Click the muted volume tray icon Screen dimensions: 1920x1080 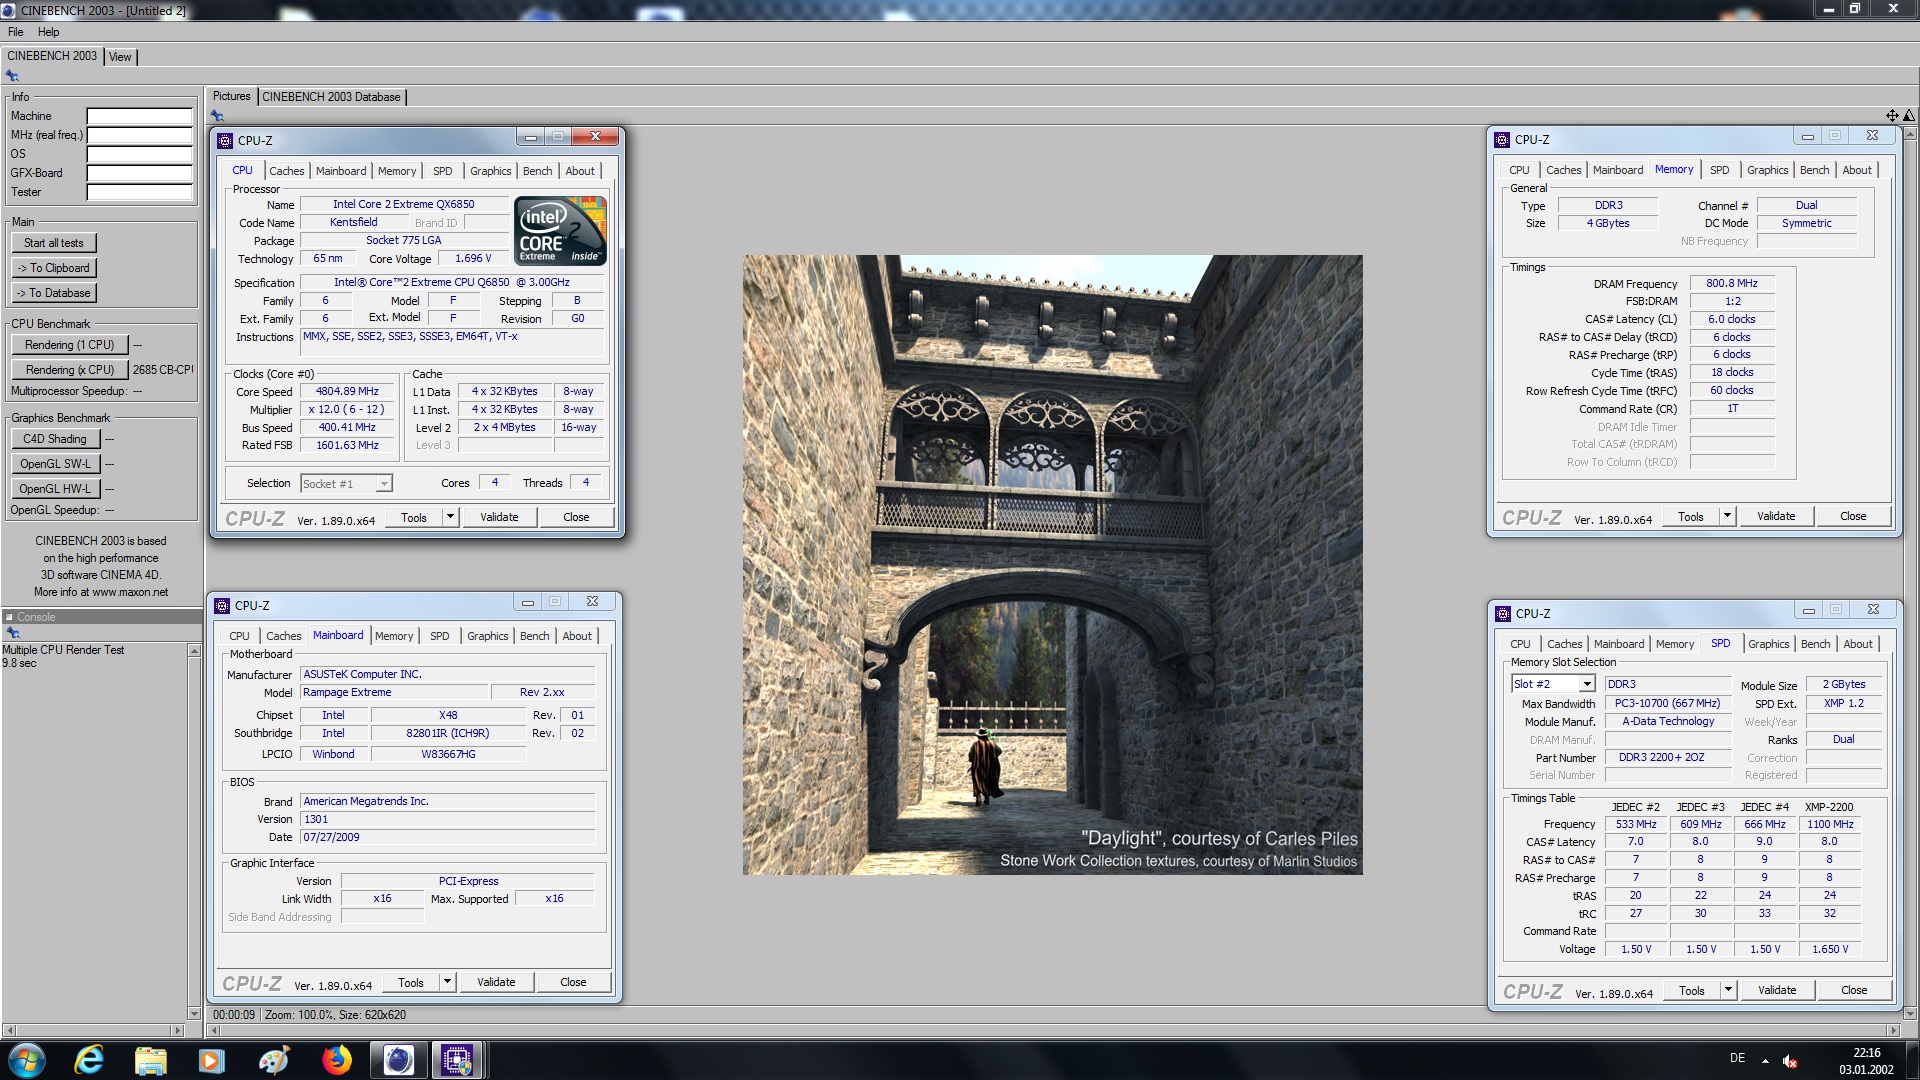pyautogui.click(x=1790, y=1061)
